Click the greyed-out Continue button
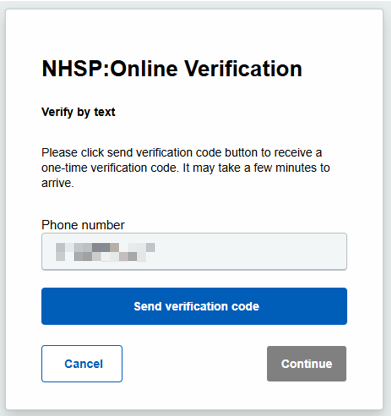This screenshot has height=416, width=391. coord(306,364)
